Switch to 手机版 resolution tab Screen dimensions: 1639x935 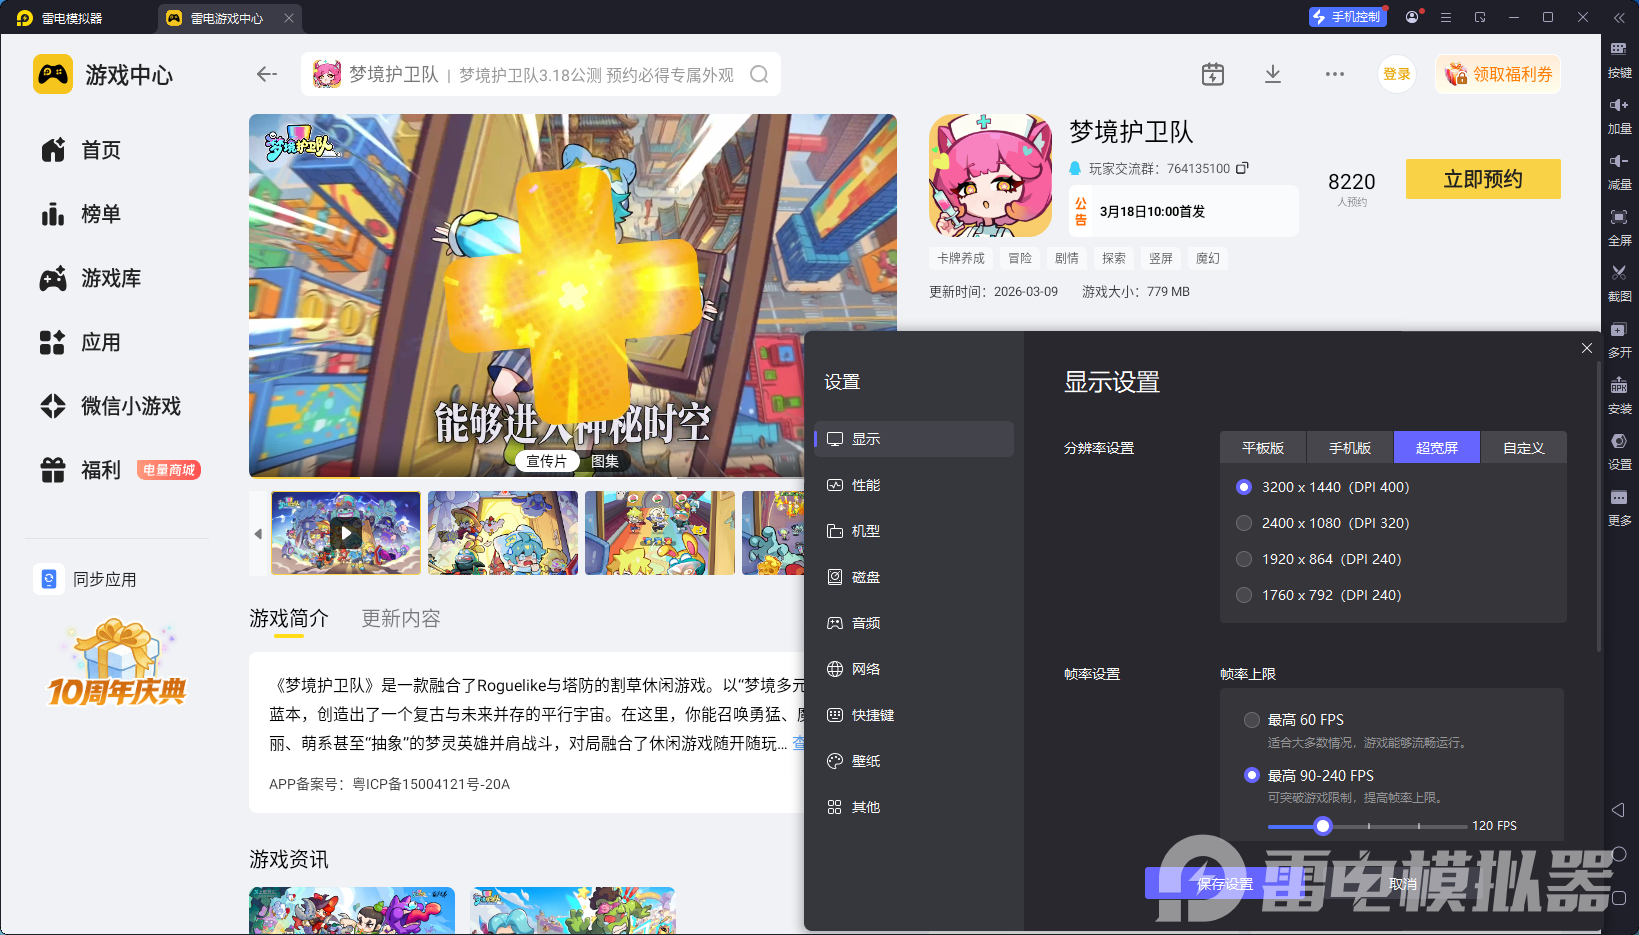[1350, 448]
